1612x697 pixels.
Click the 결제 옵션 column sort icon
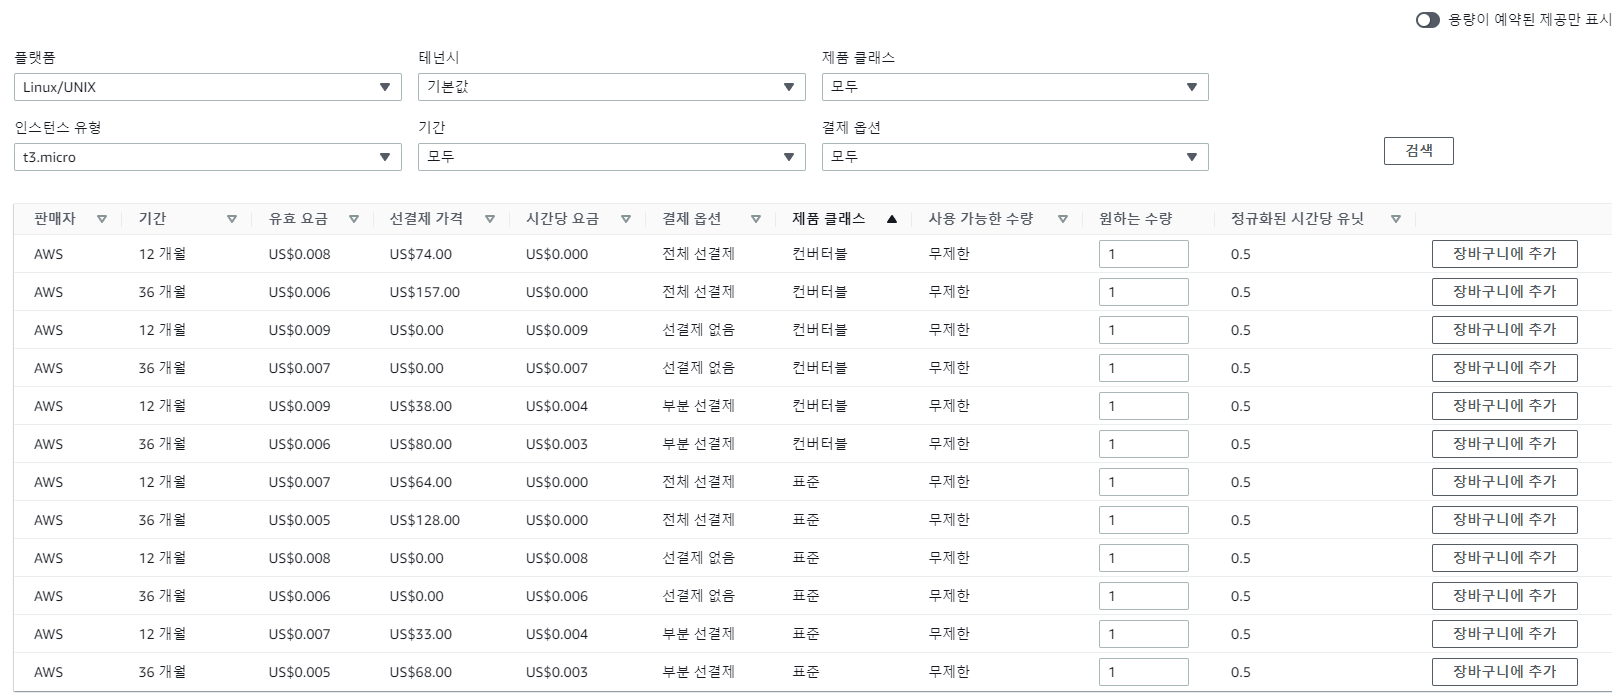pyautogui.click(x=756, y=219)
